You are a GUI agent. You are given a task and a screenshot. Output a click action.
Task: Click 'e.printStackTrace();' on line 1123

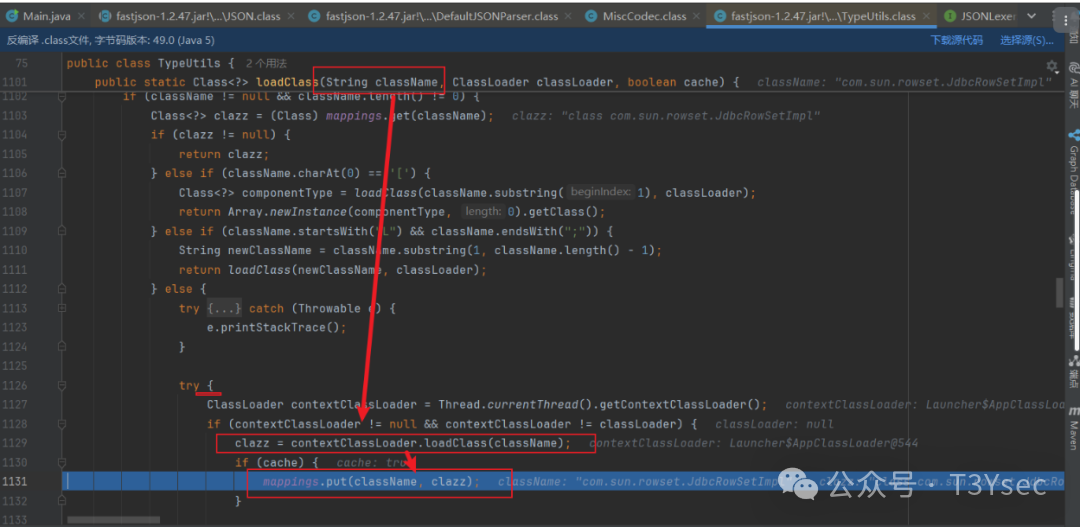tap(276, 327)
